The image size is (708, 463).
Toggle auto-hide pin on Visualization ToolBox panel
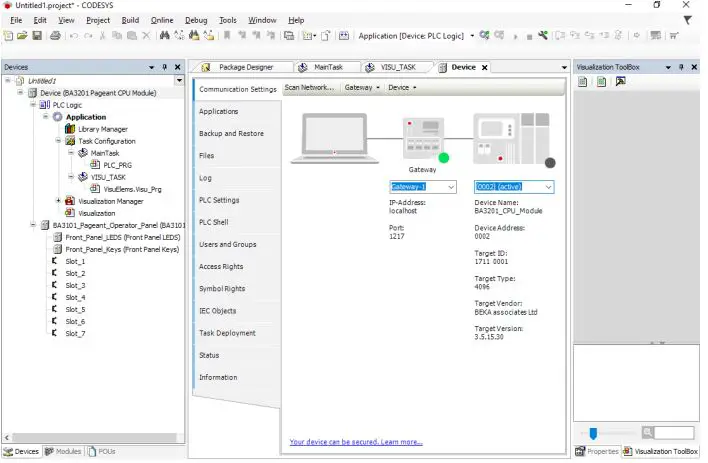[x=681, y=67]
